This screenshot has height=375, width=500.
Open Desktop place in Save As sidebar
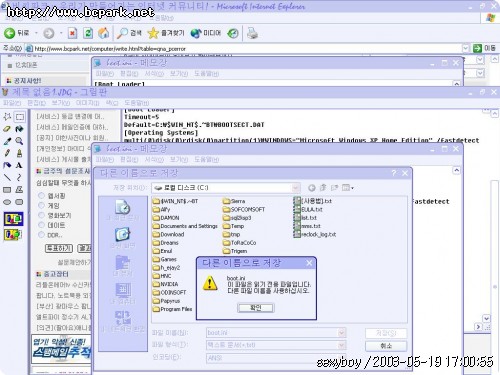(x=123, y=238)
